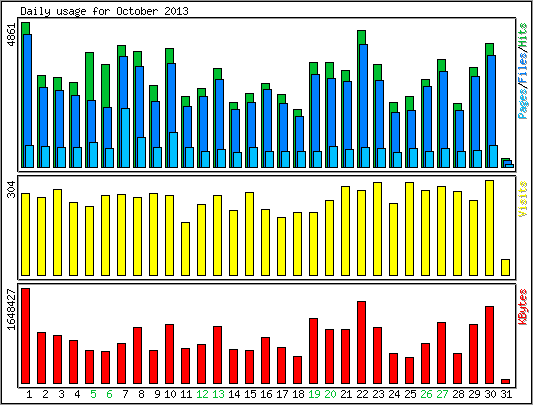Image resolution: width=533 pixels, height=405 pixels.
Task: Click the red KBytes bar for day 10
Action: tap(170, 354)
